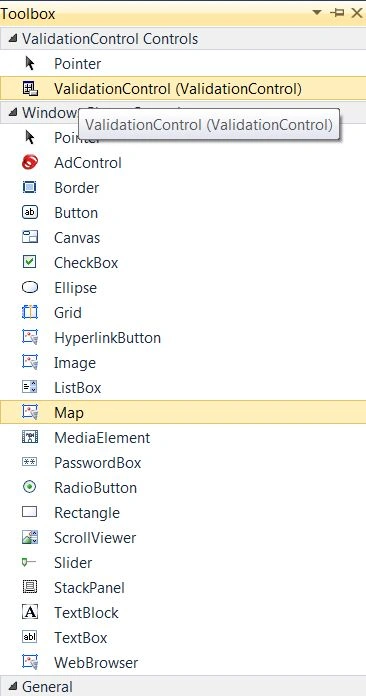Click the CheckBox control icon
The height and width of the screenshot is (696, 366).
[x=30, y=262]
